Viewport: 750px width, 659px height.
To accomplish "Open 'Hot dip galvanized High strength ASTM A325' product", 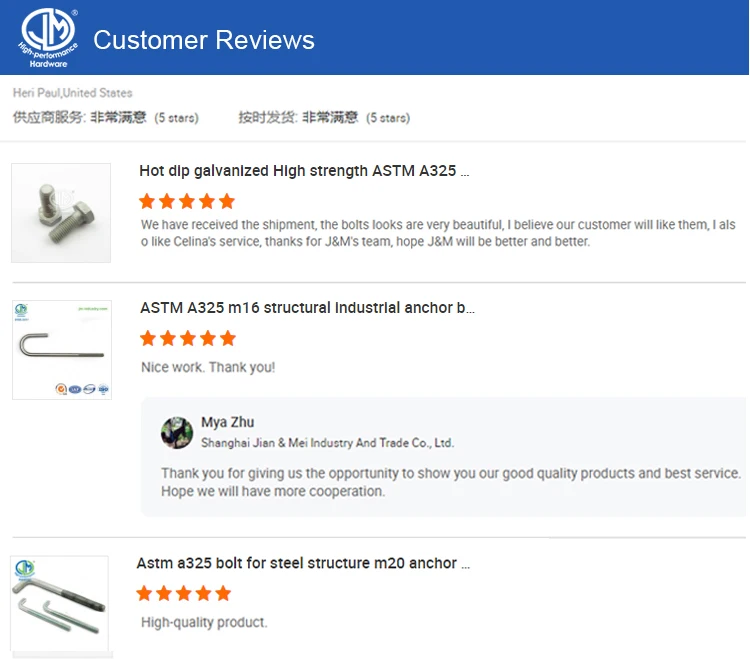I will pos(304,171).
